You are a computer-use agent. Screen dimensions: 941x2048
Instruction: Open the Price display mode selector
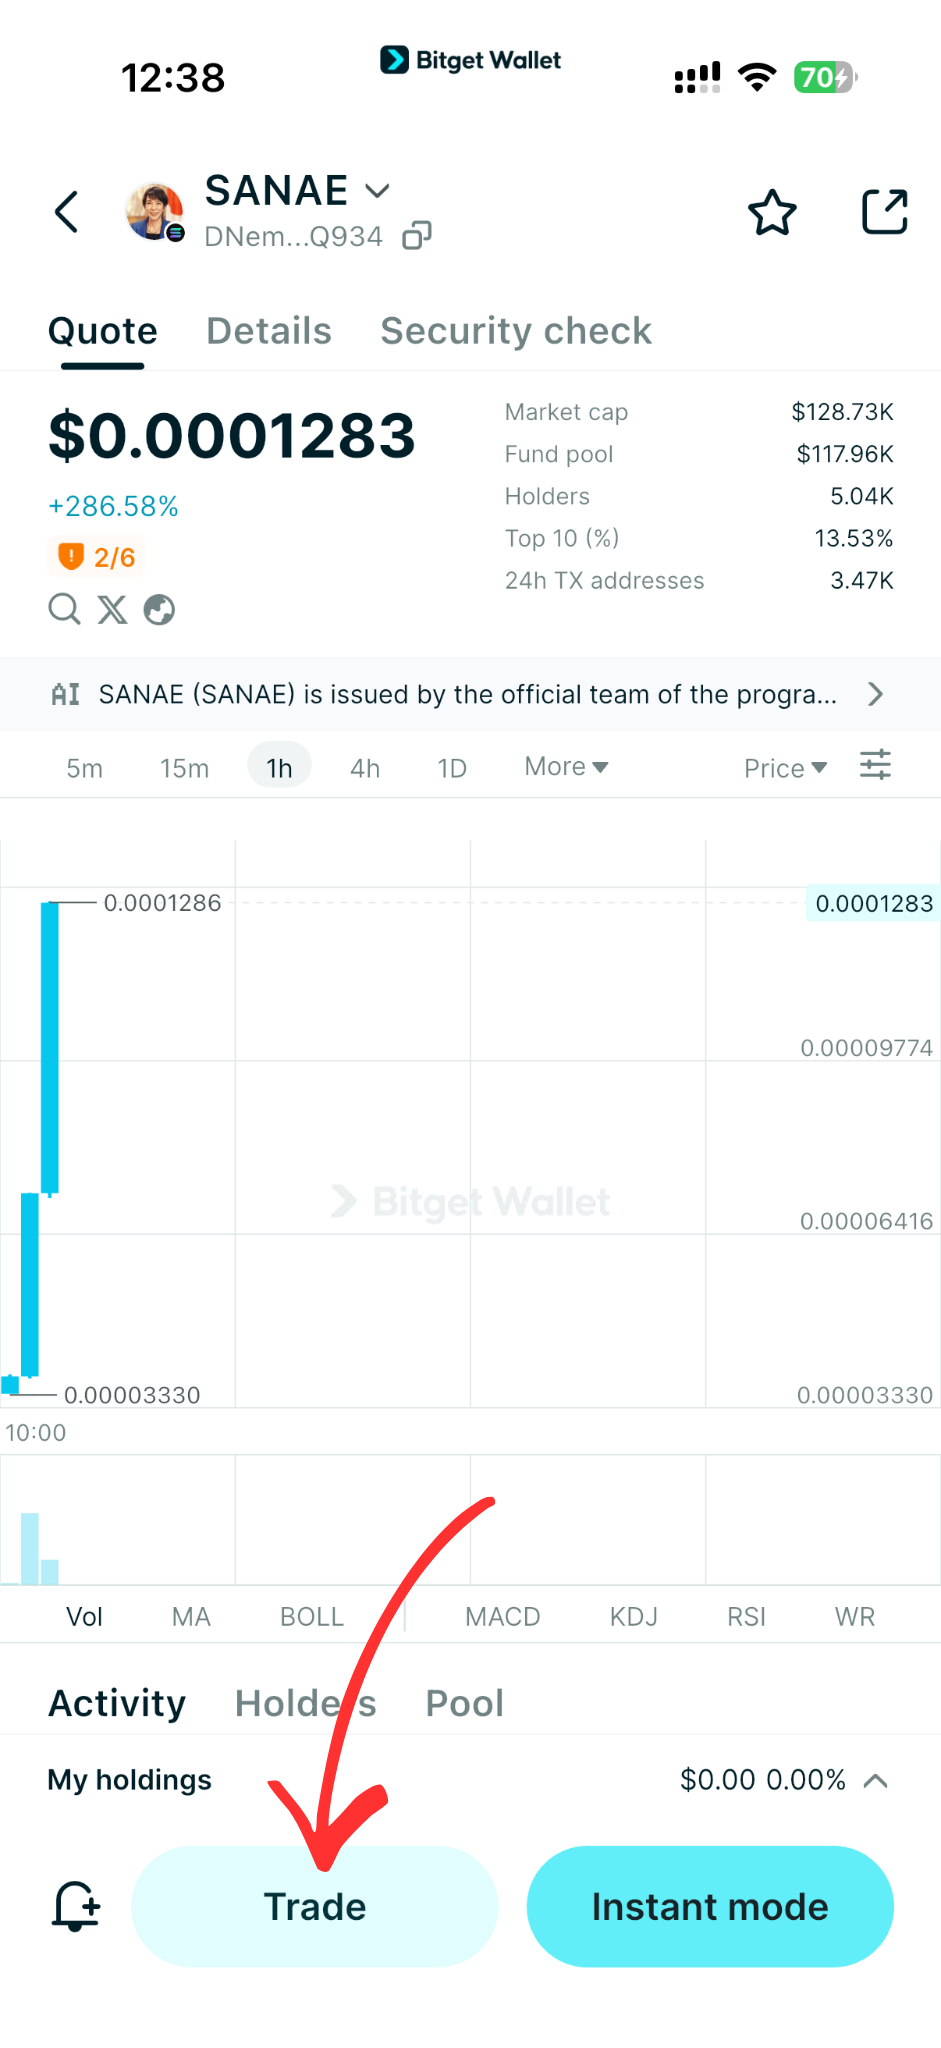tap(785, 767)
